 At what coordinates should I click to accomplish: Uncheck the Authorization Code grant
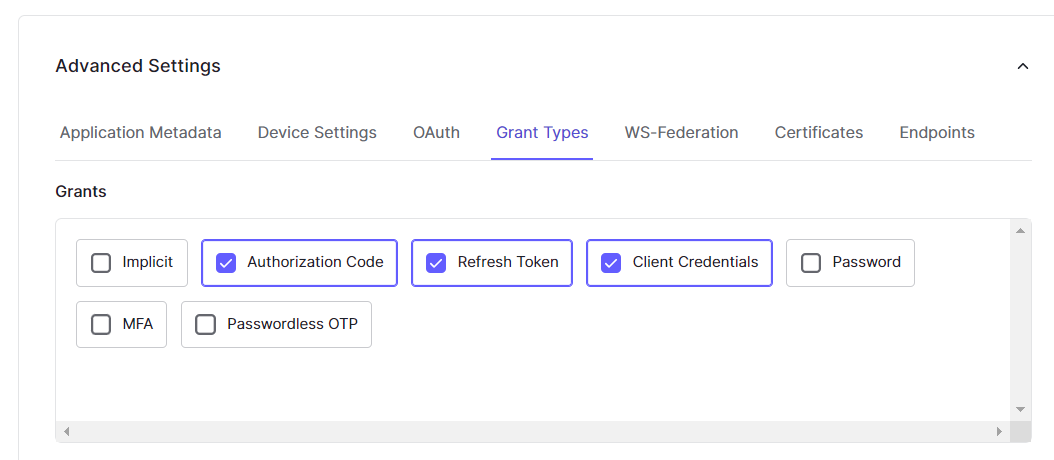226,263
